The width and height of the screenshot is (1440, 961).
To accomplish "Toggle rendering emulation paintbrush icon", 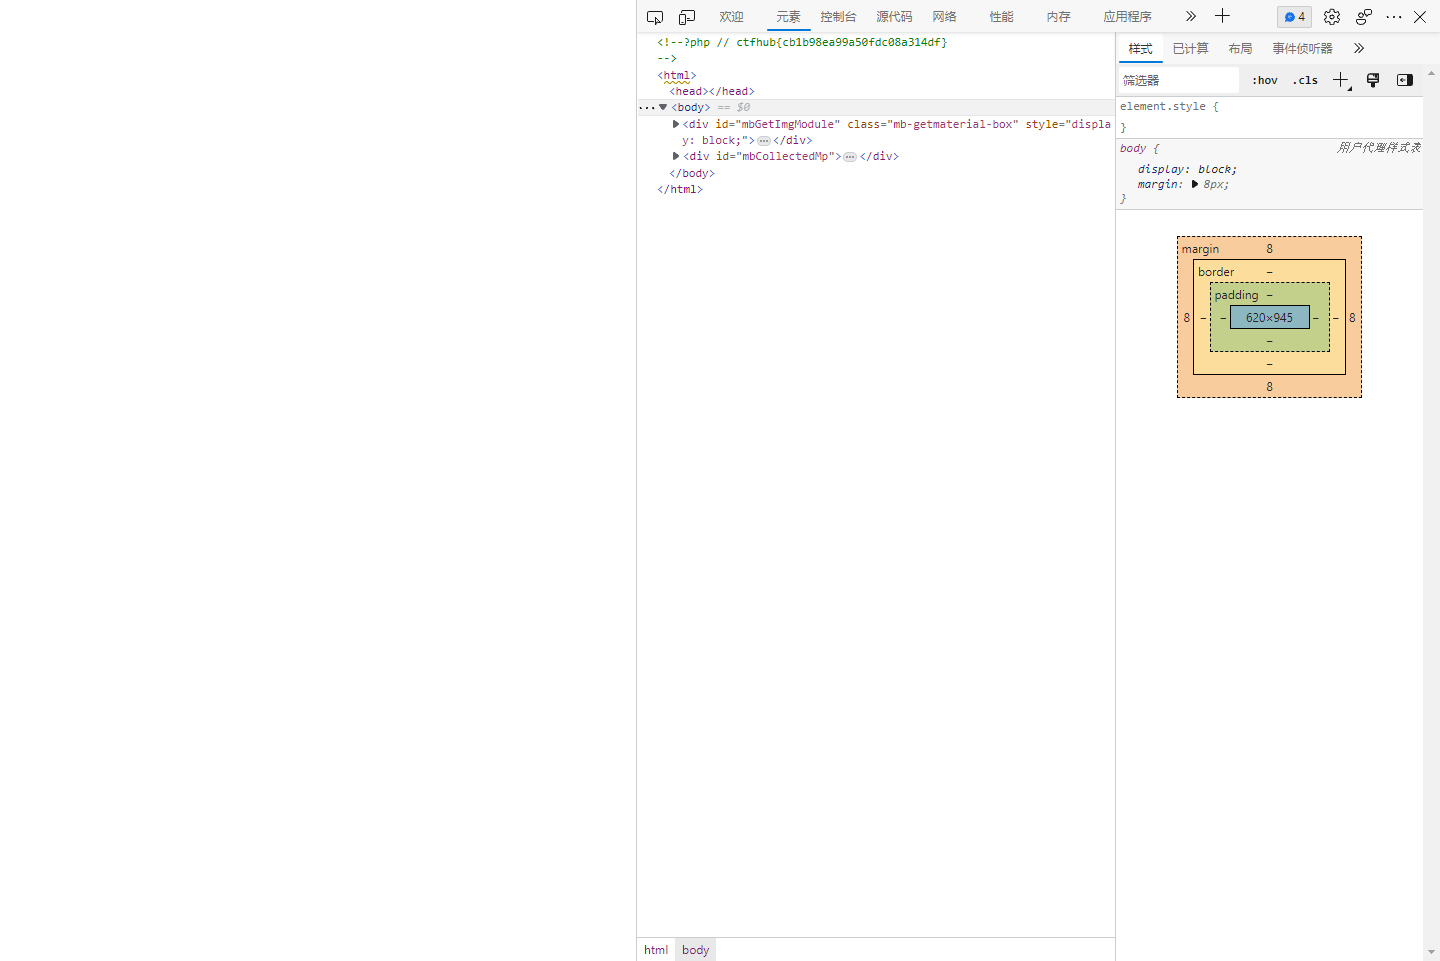I will pyautogui.click(x=1373, y=80).
